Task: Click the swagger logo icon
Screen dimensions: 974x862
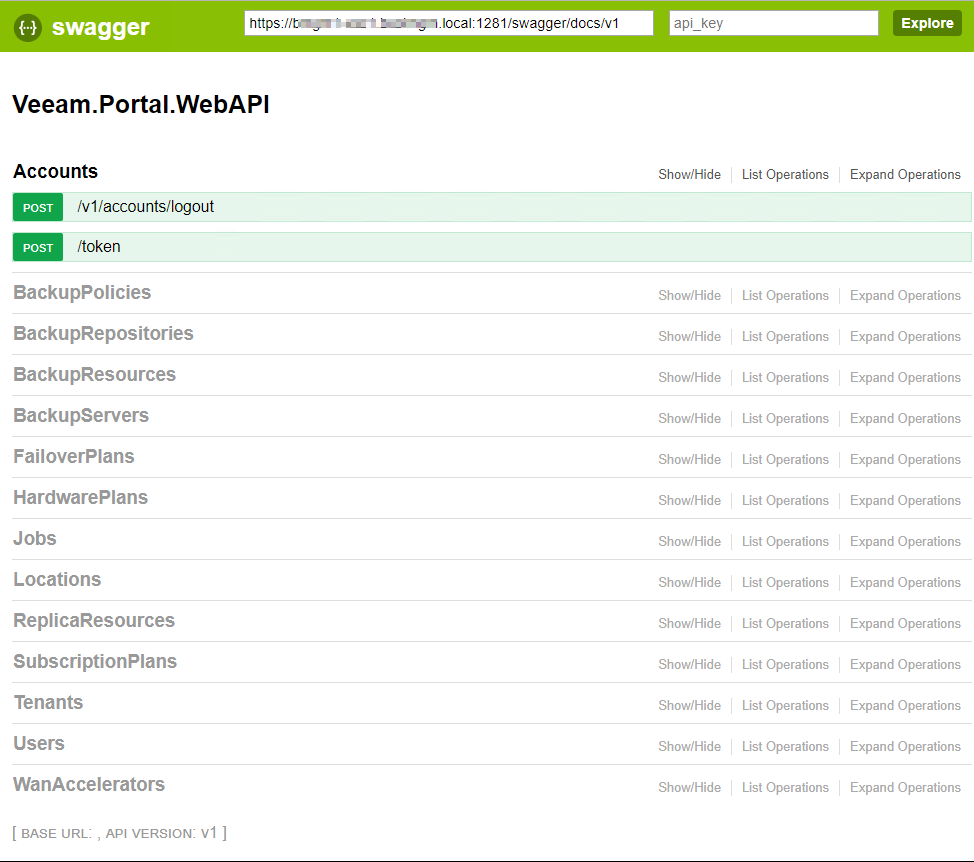Action: (x=28, y=27)
